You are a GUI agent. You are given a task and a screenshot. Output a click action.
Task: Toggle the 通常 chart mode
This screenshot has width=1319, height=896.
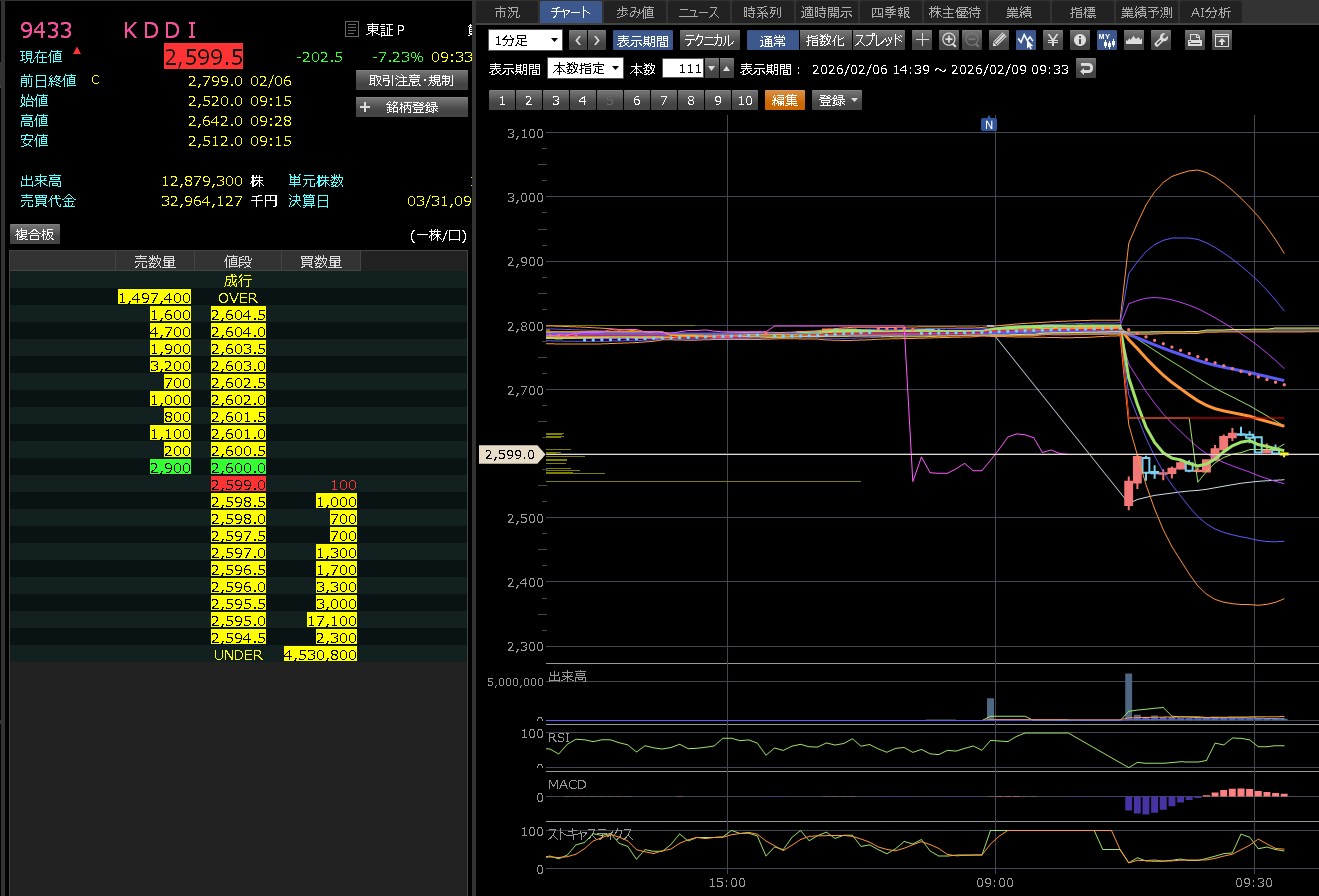772,40
